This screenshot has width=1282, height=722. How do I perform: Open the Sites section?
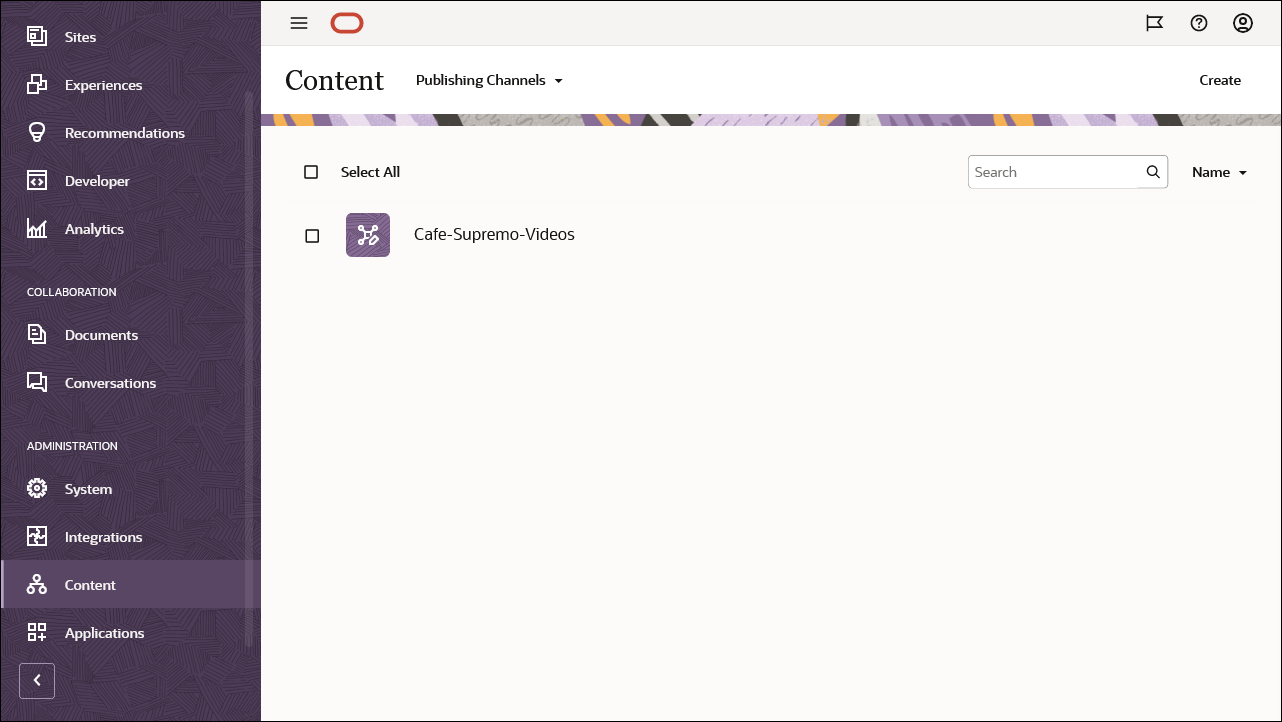79,36
